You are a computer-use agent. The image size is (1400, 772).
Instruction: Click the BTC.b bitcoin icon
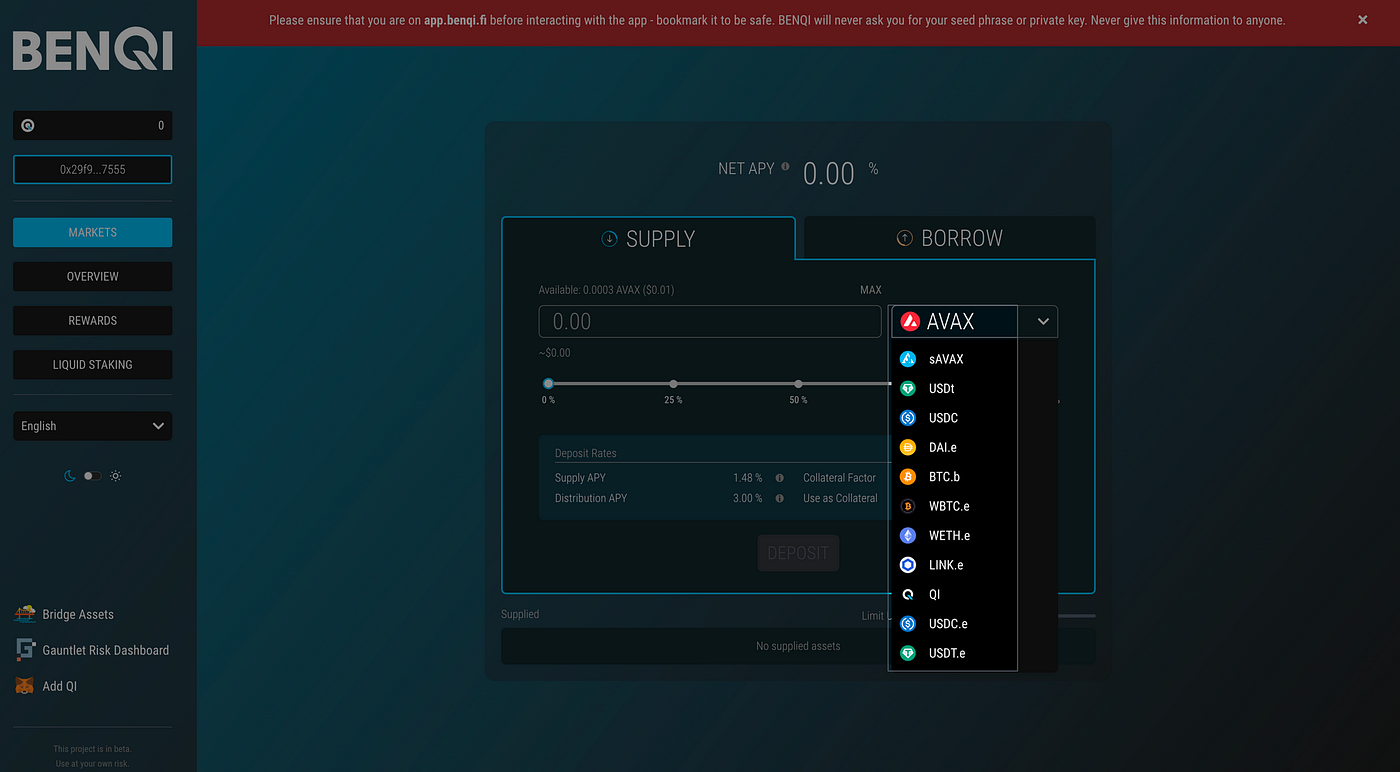pos(908,477)
